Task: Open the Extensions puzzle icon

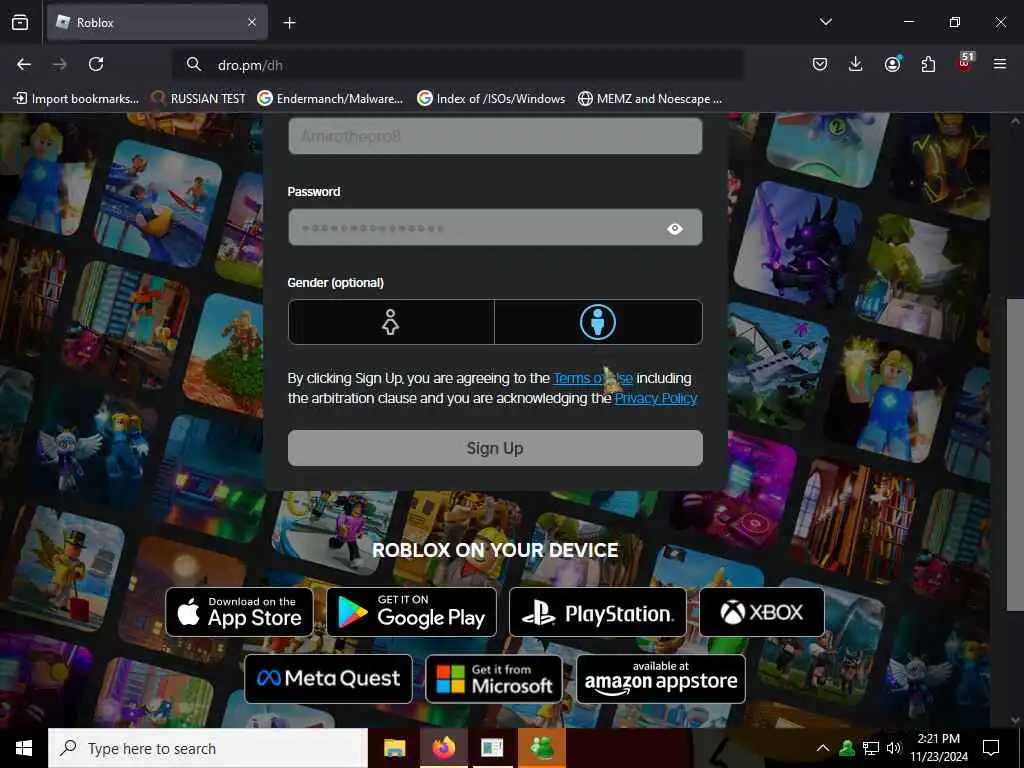Action: coord(928,64)
